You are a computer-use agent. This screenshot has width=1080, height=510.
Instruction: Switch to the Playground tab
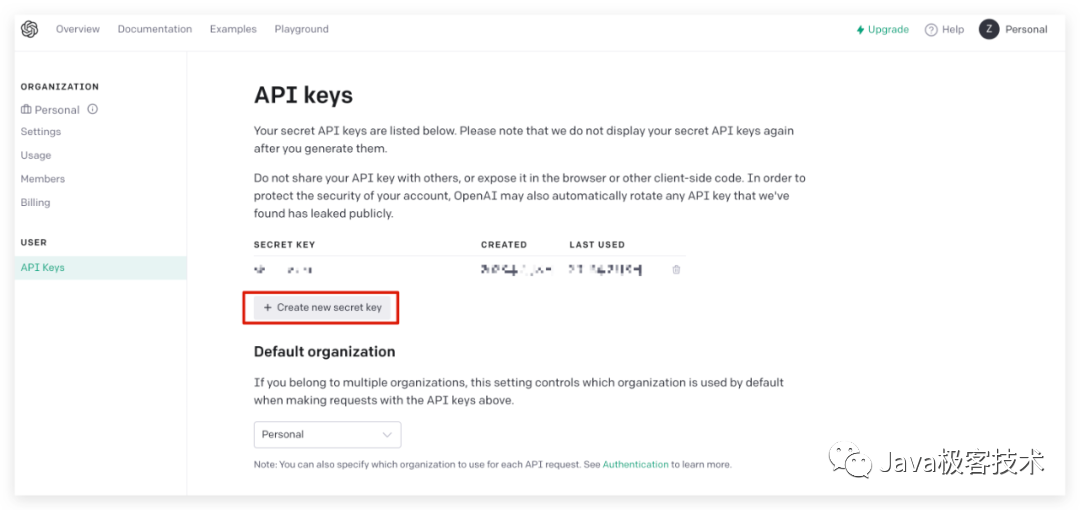[x=301, y=29]
